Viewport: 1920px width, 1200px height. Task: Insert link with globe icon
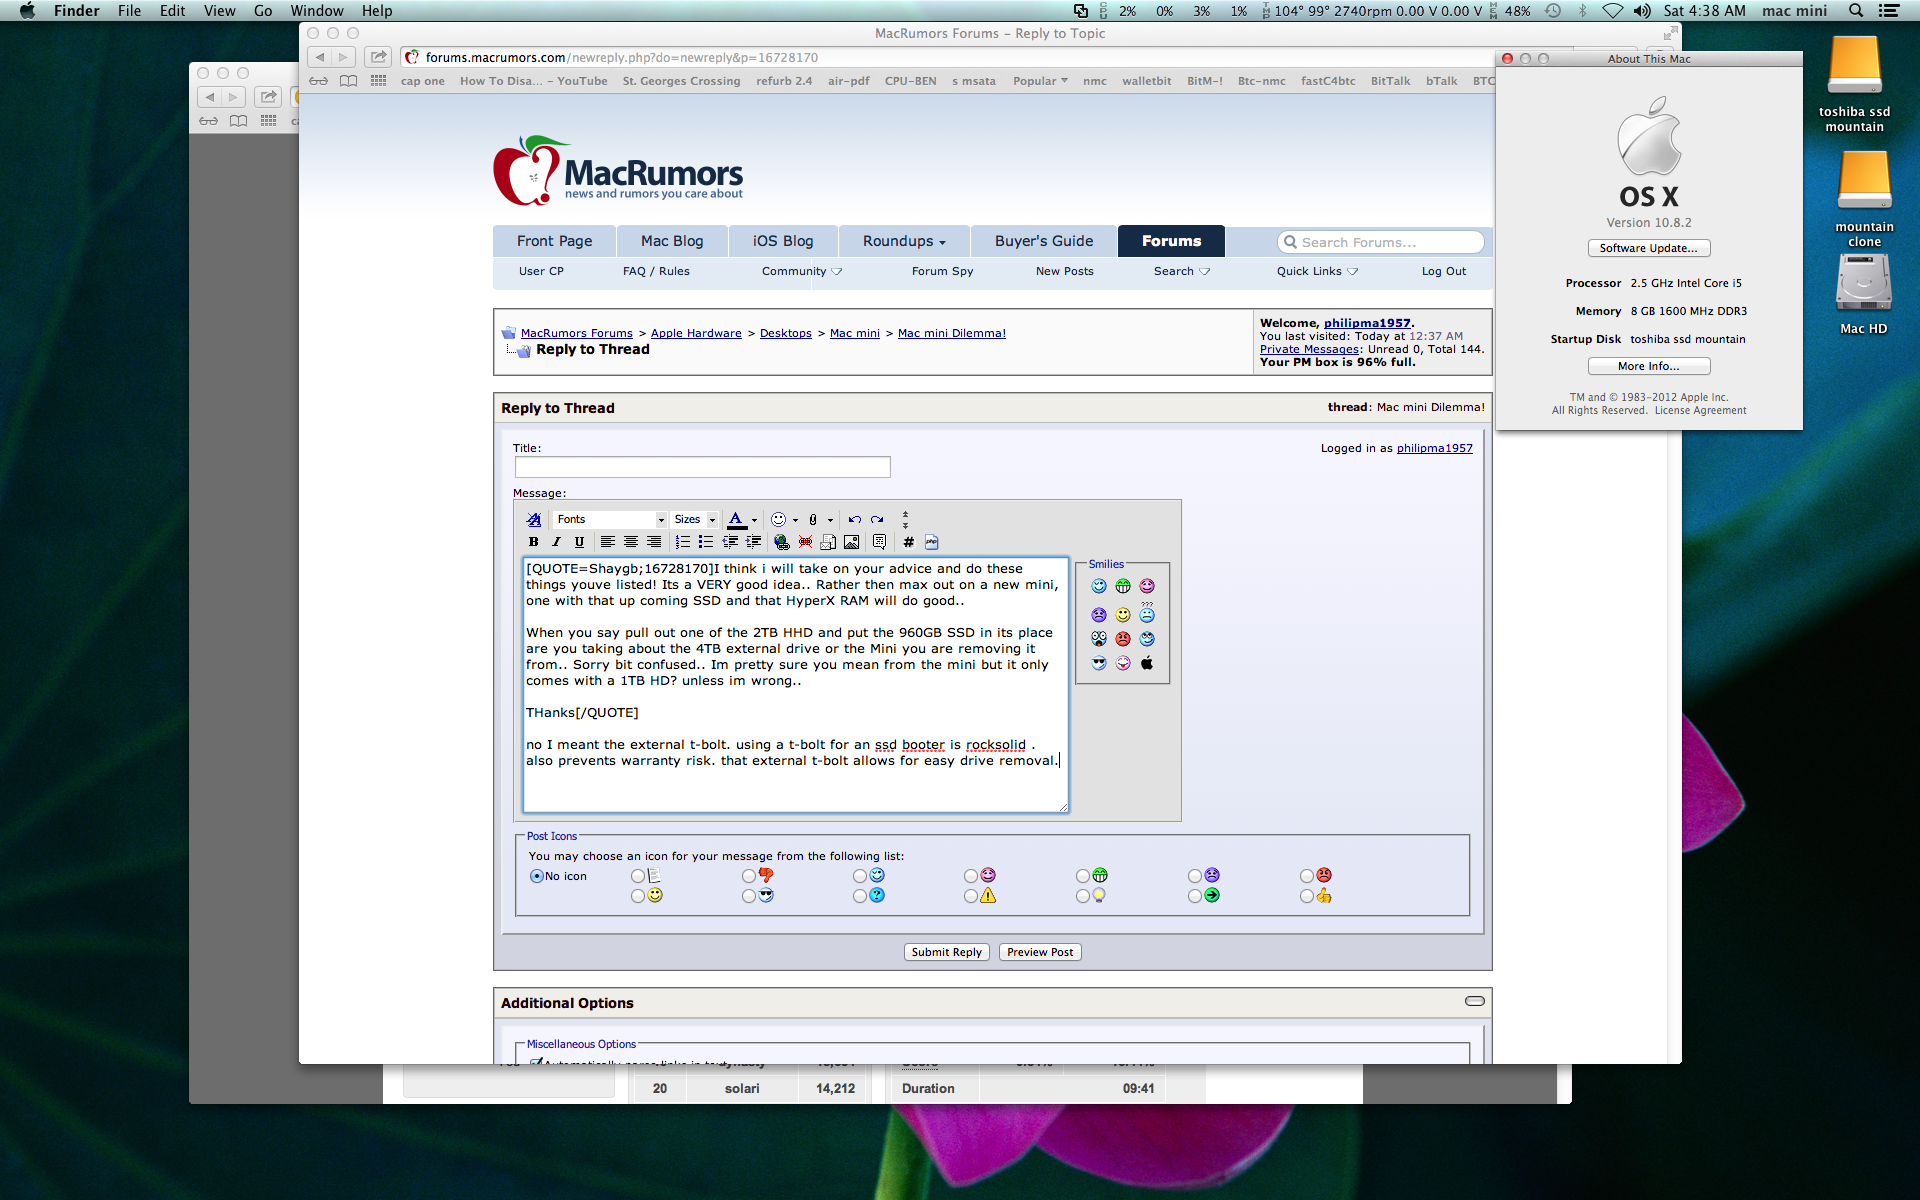[781, 542]
